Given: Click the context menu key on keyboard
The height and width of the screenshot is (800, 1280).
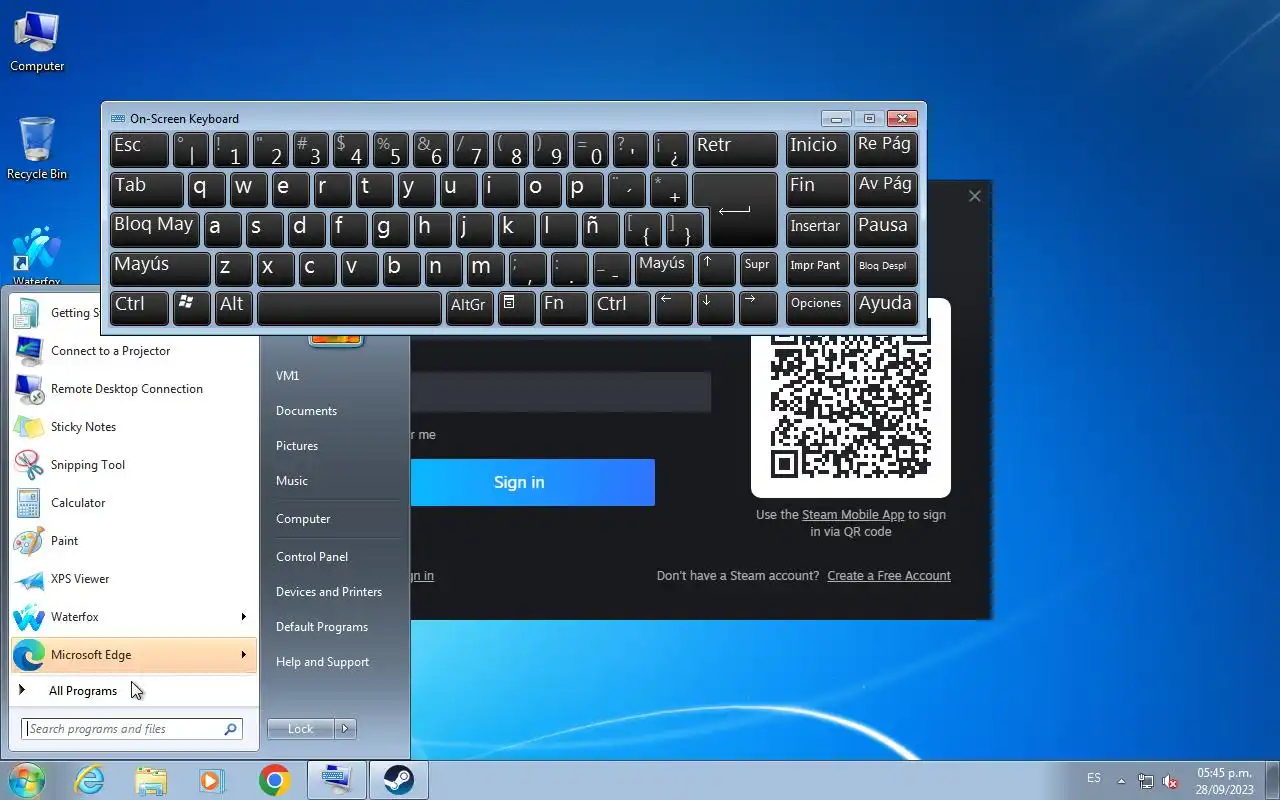Looking at the screenshot, I should pos(517,308).
